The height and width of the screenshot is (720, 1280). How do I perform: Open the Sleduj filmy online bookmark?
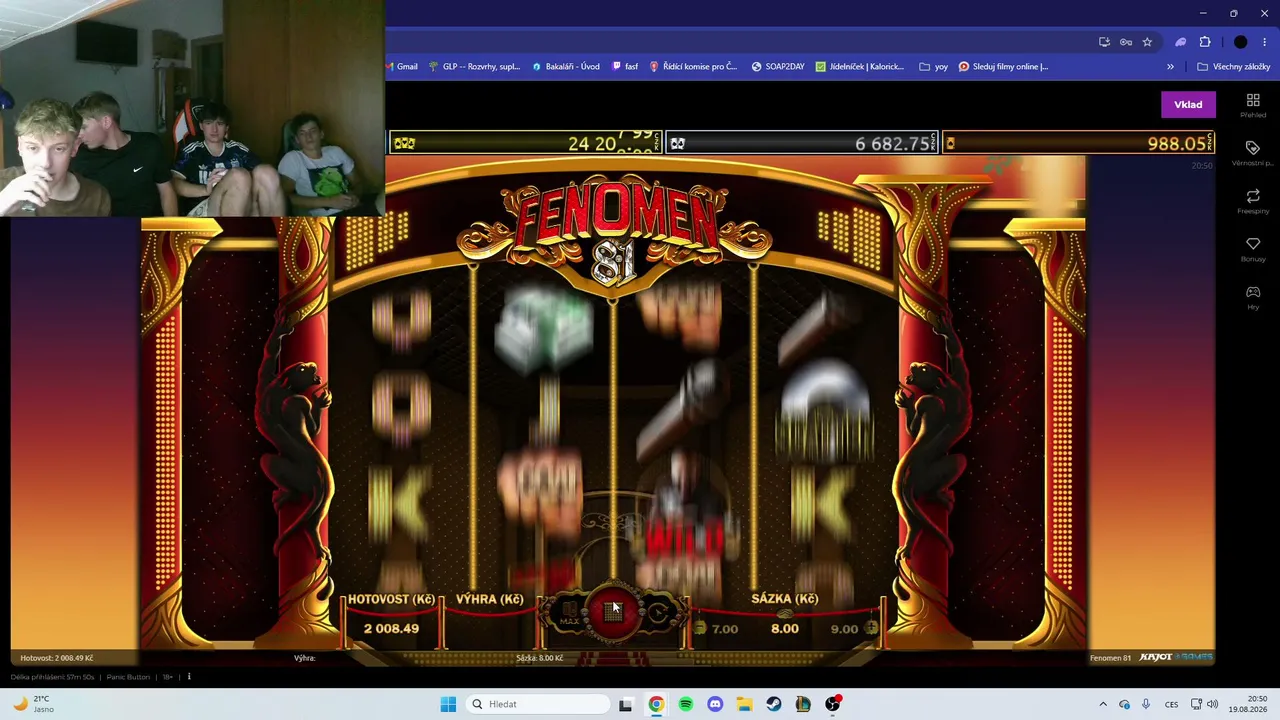pos(1004,67)
